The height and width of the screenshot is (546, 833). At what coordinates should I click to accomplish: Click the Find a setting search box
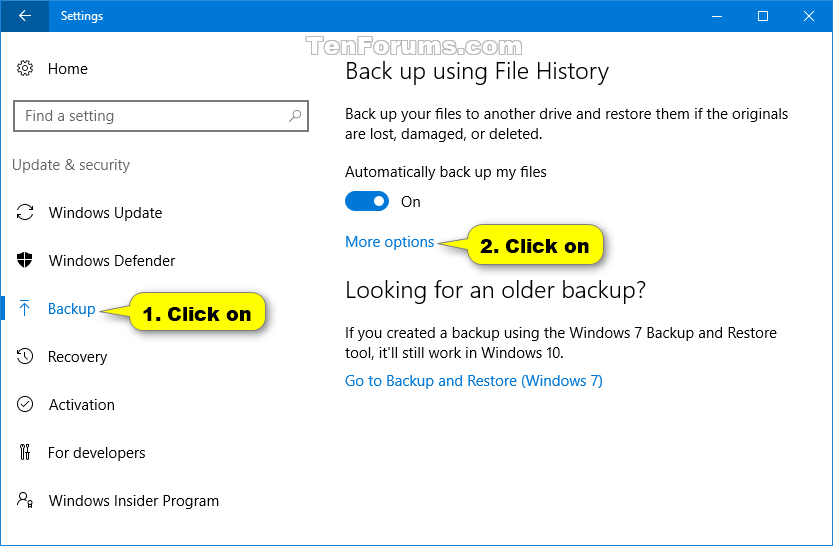click(x=150, y=116)
